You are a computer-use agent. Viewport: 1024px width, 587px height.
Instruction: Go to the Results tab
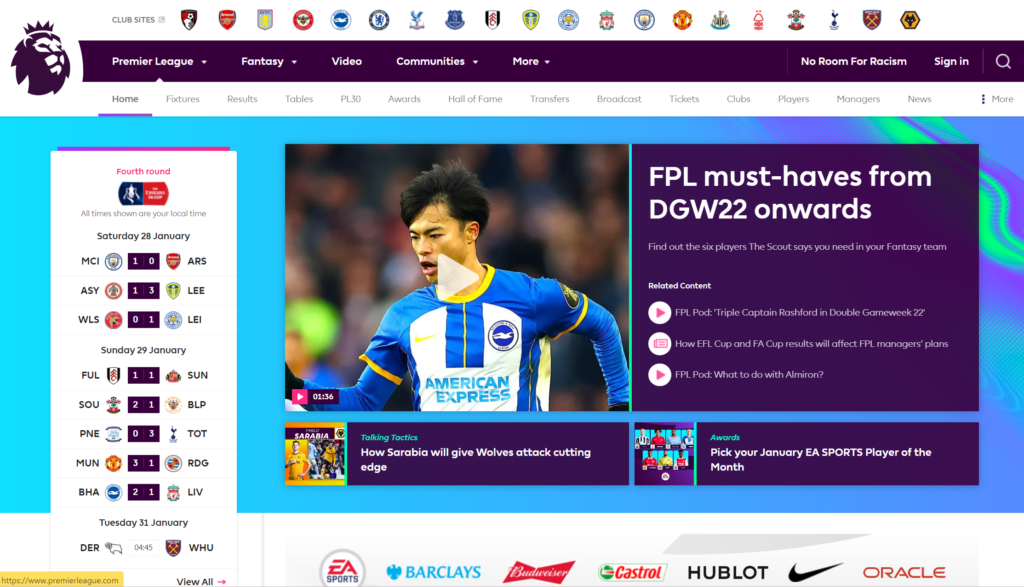(x=242, y=99)
